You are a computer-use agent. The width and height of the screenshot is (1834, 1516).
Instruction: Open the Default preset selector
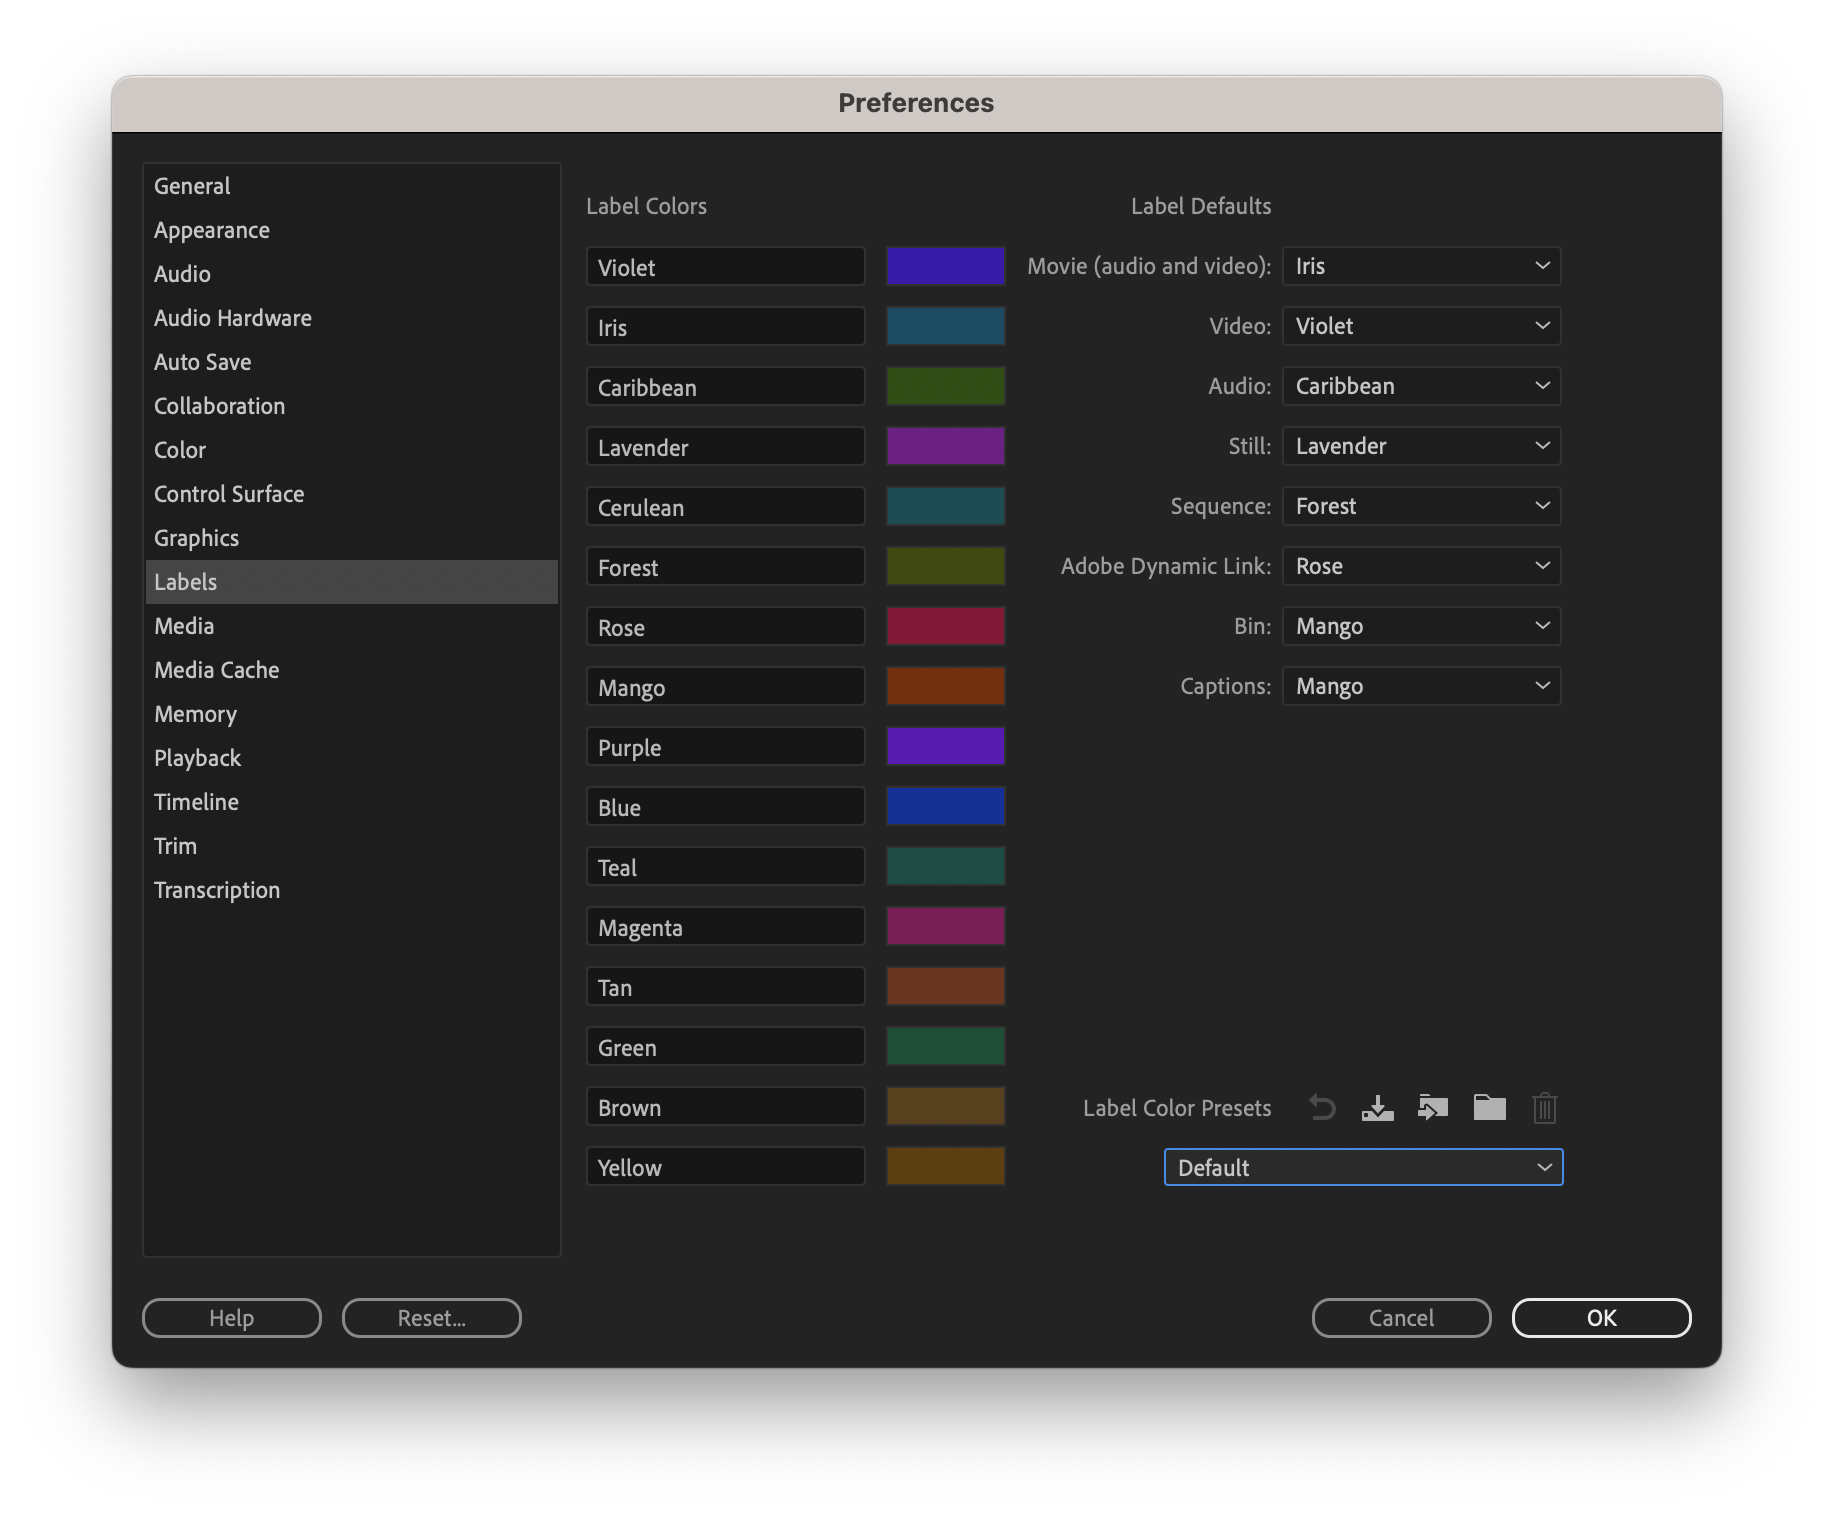tap(1363, 1167)
